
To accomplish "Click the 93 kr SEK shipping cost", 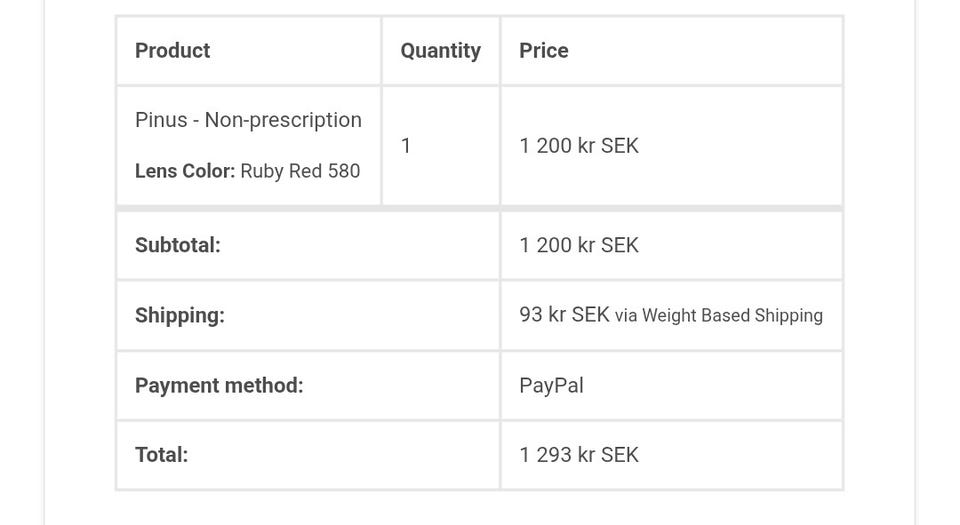I will click(x=564, y=315).
